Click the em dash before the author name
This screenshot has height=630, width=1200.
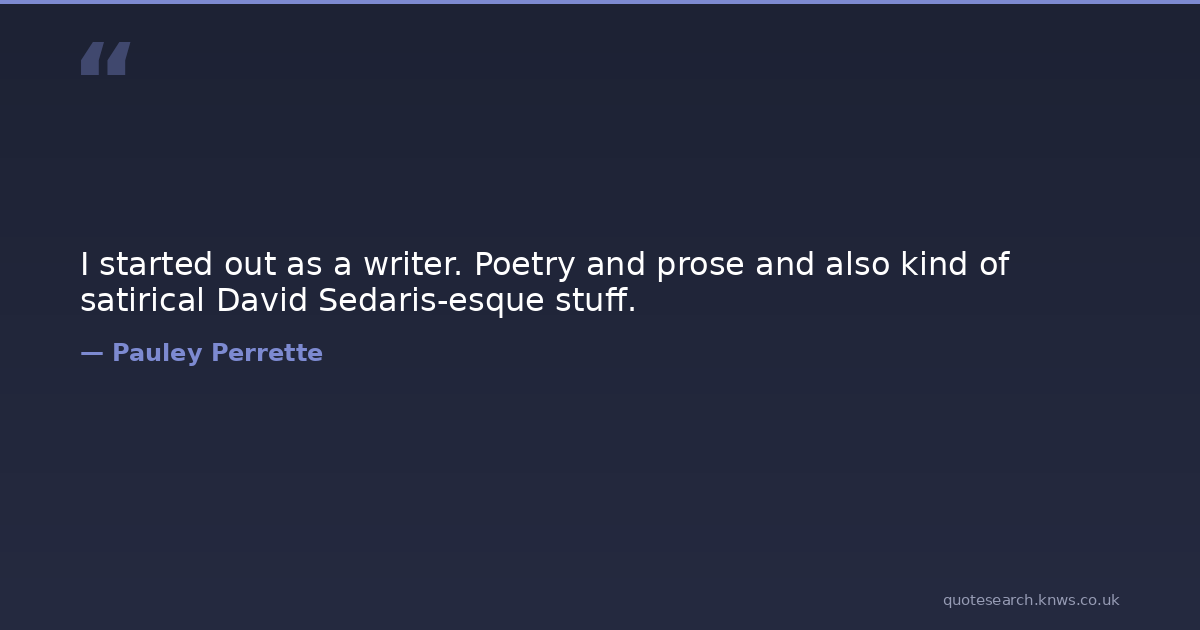pyautogui.click(x=91, y=353)
